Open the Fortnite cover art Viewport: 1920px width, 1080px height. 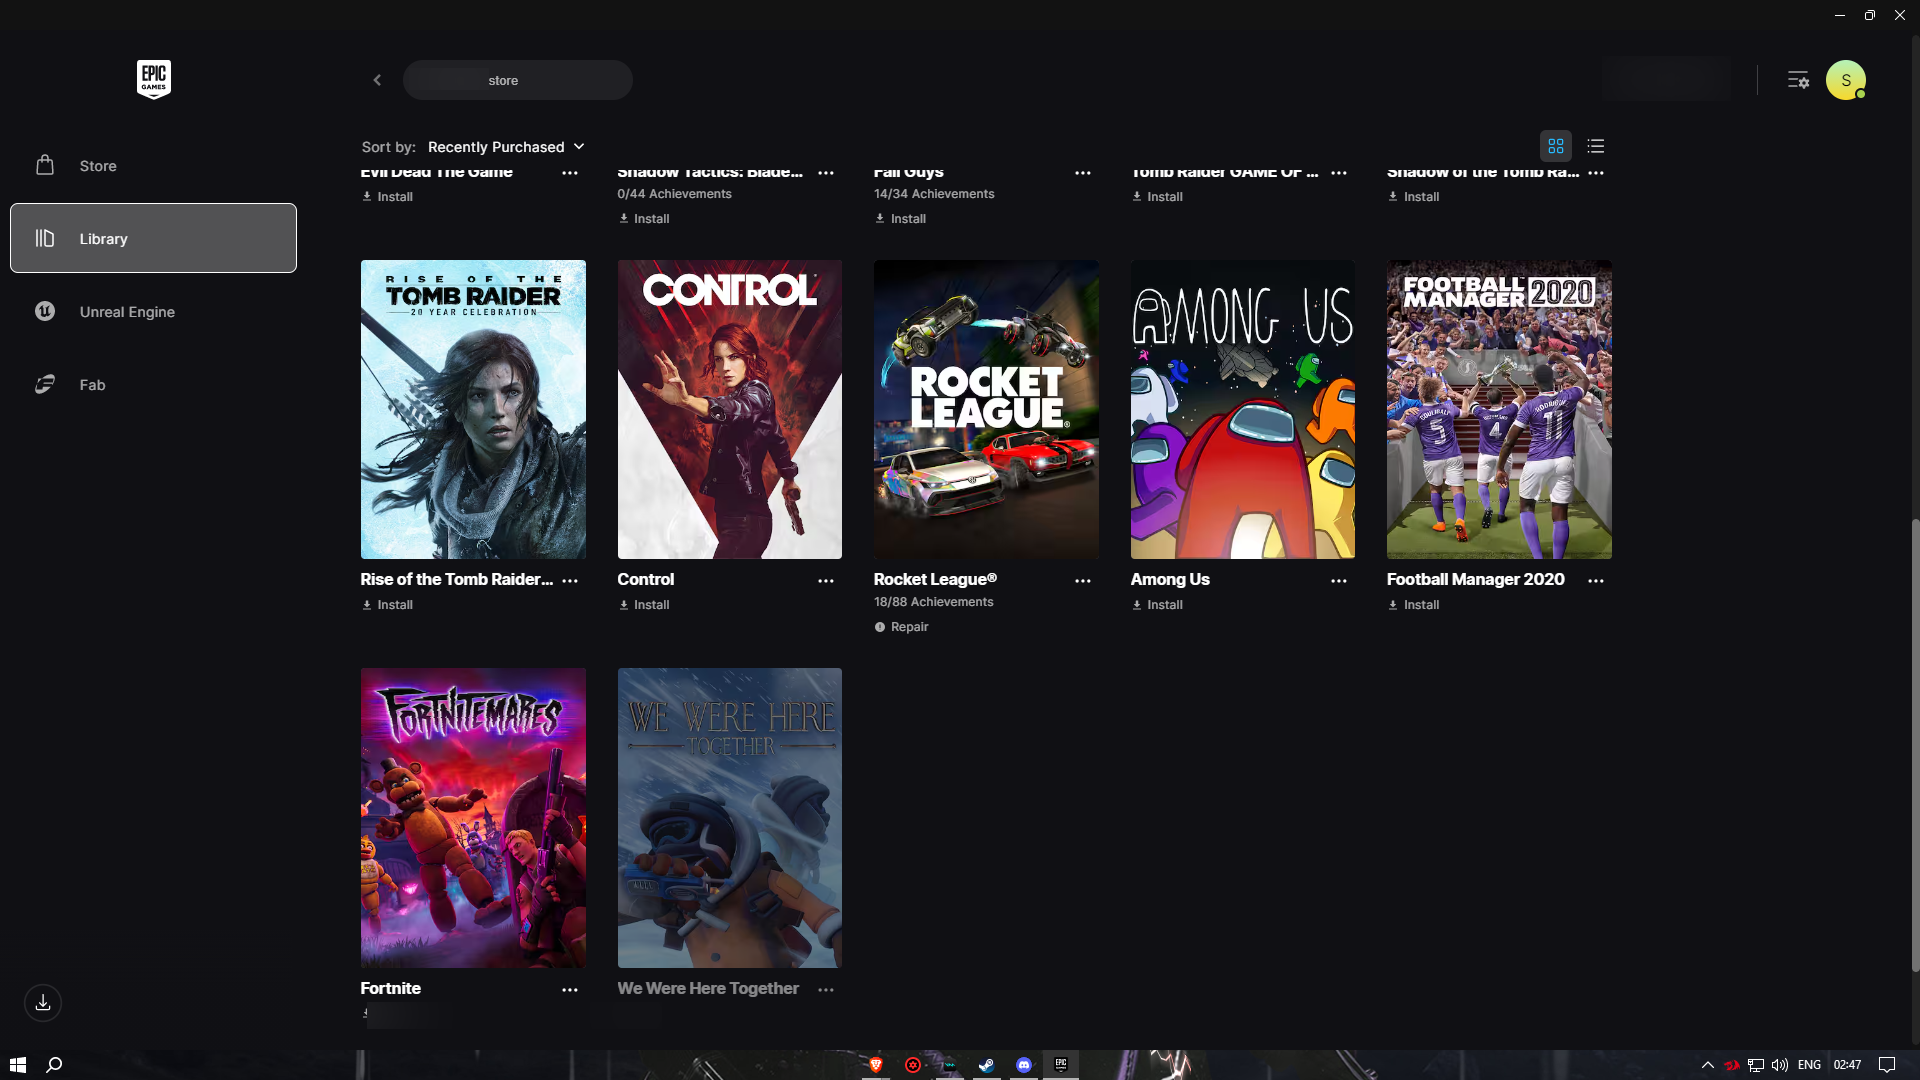click(x=473, y=818)
